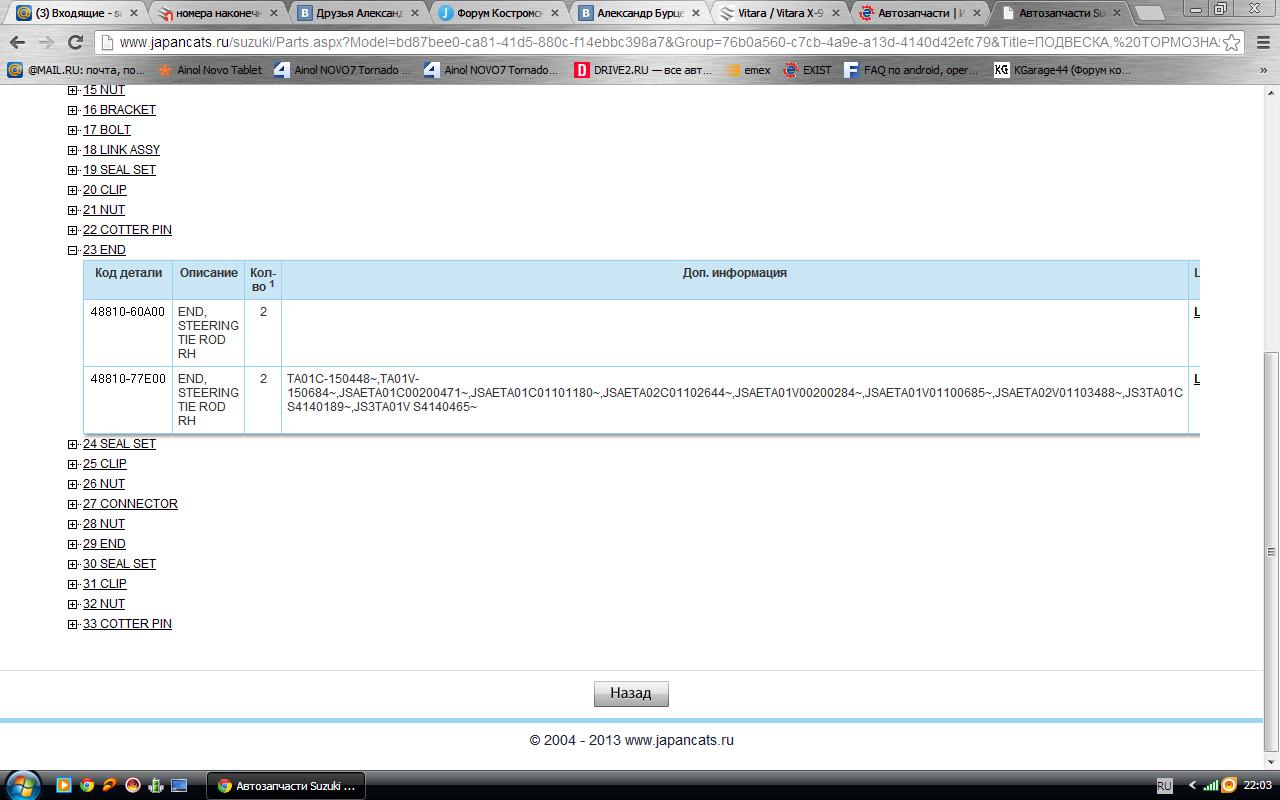Viewport: 1280px width, 800px height.
Task: Click the RU language indicator in tray
Action: pyautogui.click(x=1164, y=785)
